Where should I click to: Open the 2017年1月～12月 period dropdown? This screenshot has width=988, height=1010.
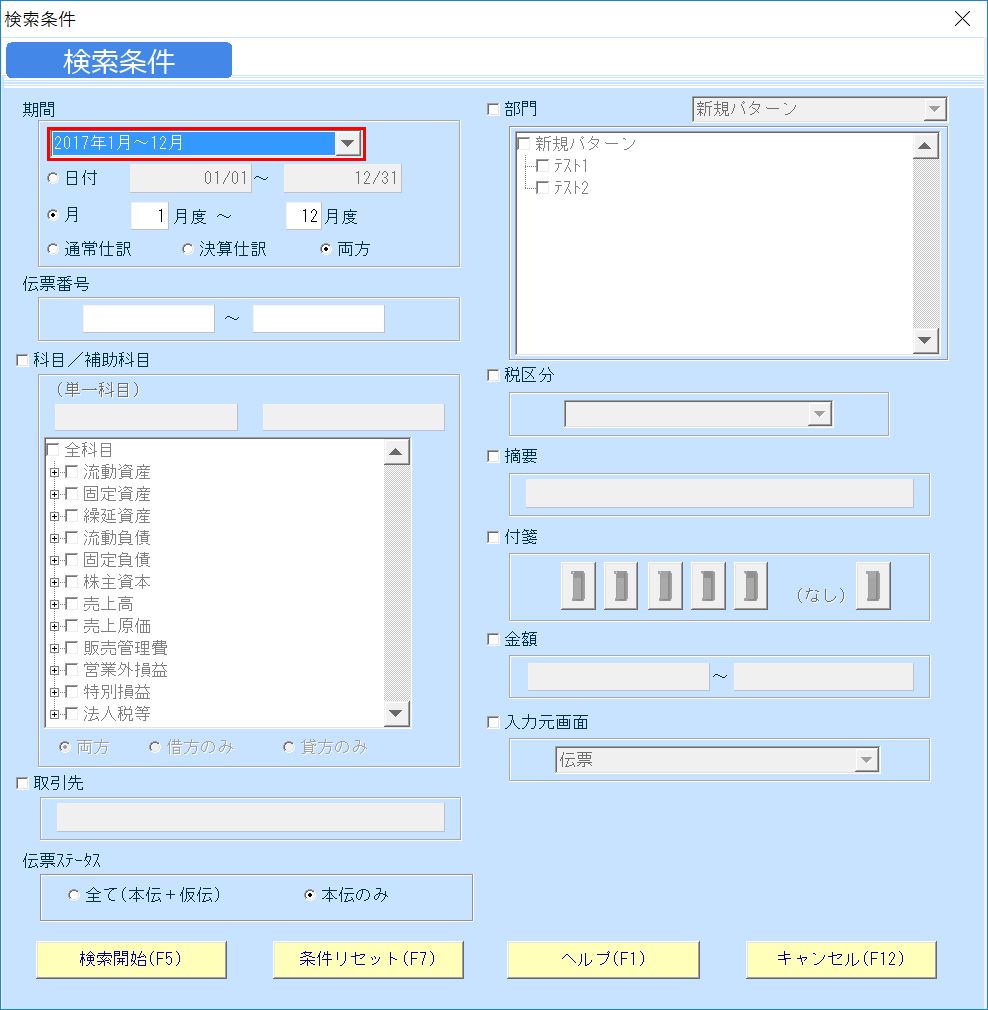(x=347, y=143)
